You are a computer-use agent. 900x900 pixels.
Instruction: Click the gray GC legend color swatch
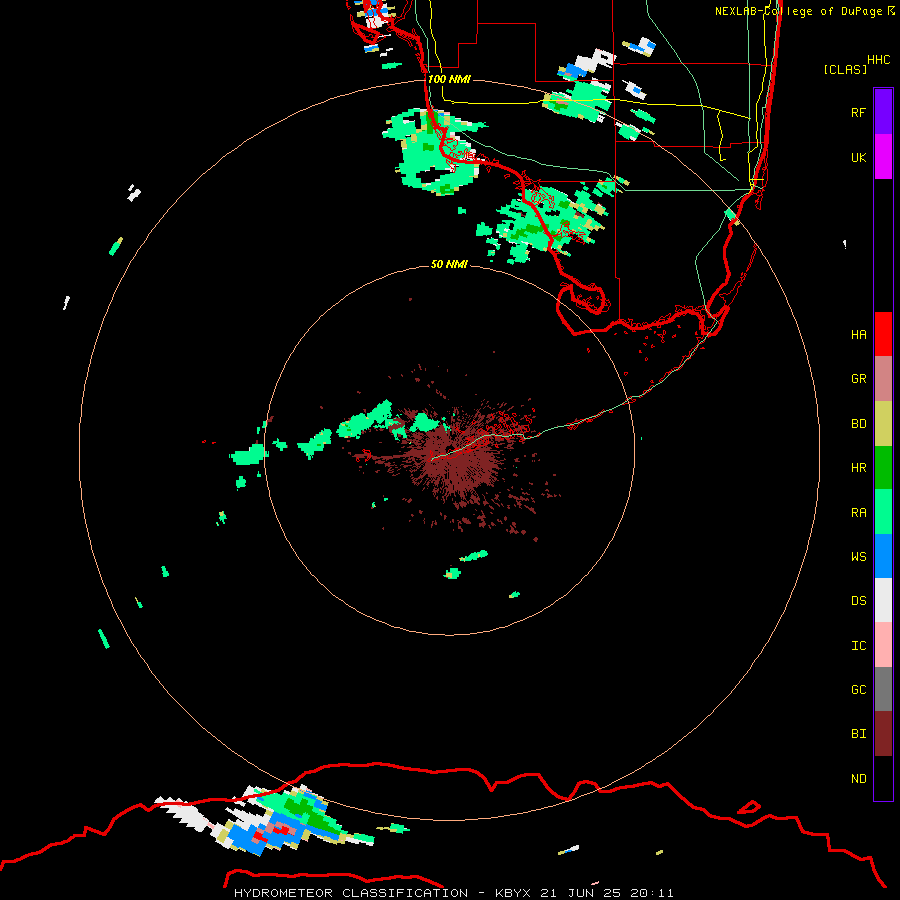[x=883, y=689]
